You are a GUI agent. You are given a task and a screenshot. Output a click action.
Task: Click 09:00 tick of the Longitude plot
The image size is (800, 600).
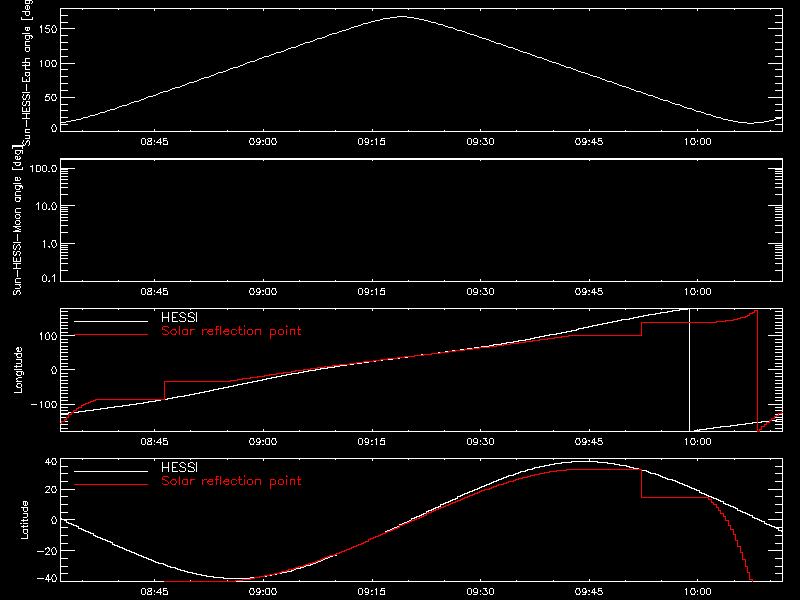coord(263,442)
